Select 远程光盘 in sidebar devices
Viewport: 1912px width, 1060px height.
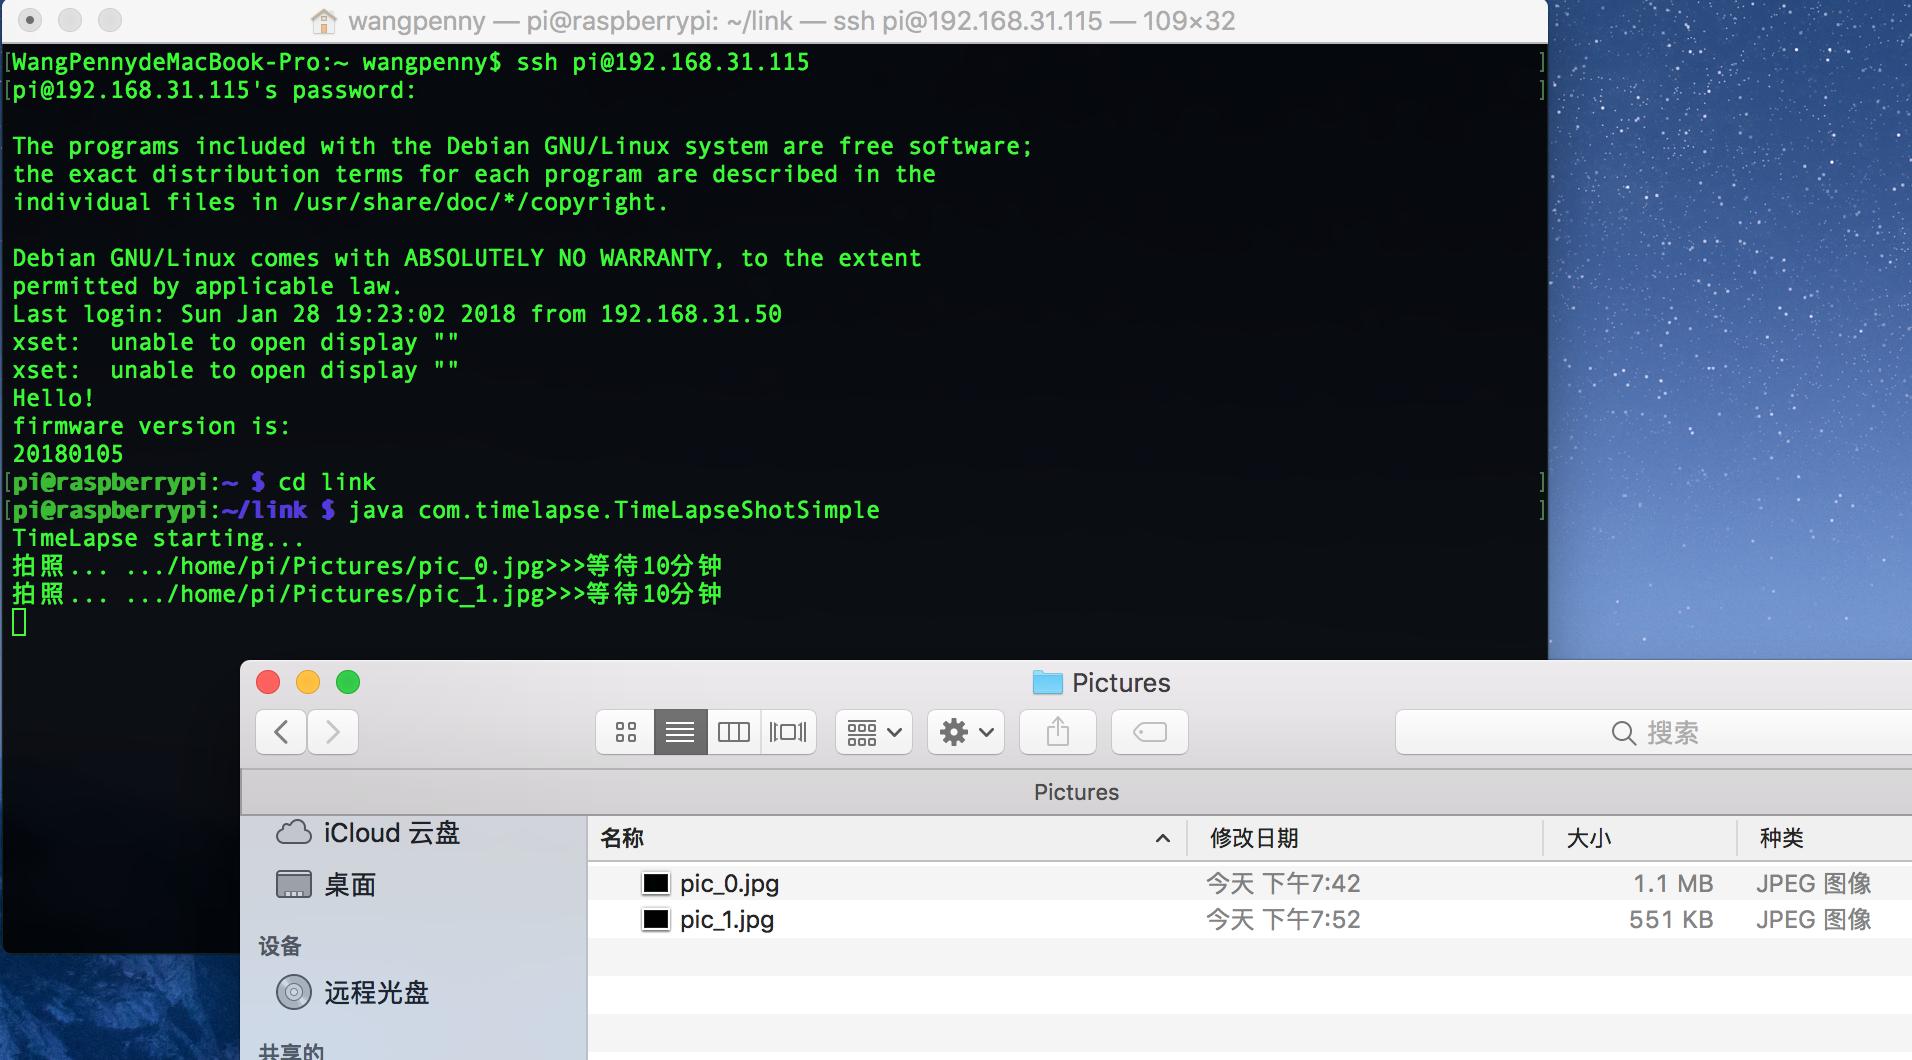[x=375, y=992]
